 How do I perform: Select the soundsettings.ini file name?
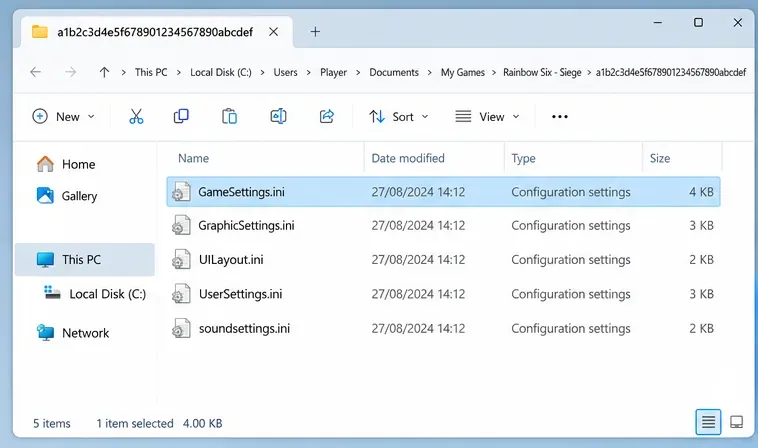click(244, 328)
